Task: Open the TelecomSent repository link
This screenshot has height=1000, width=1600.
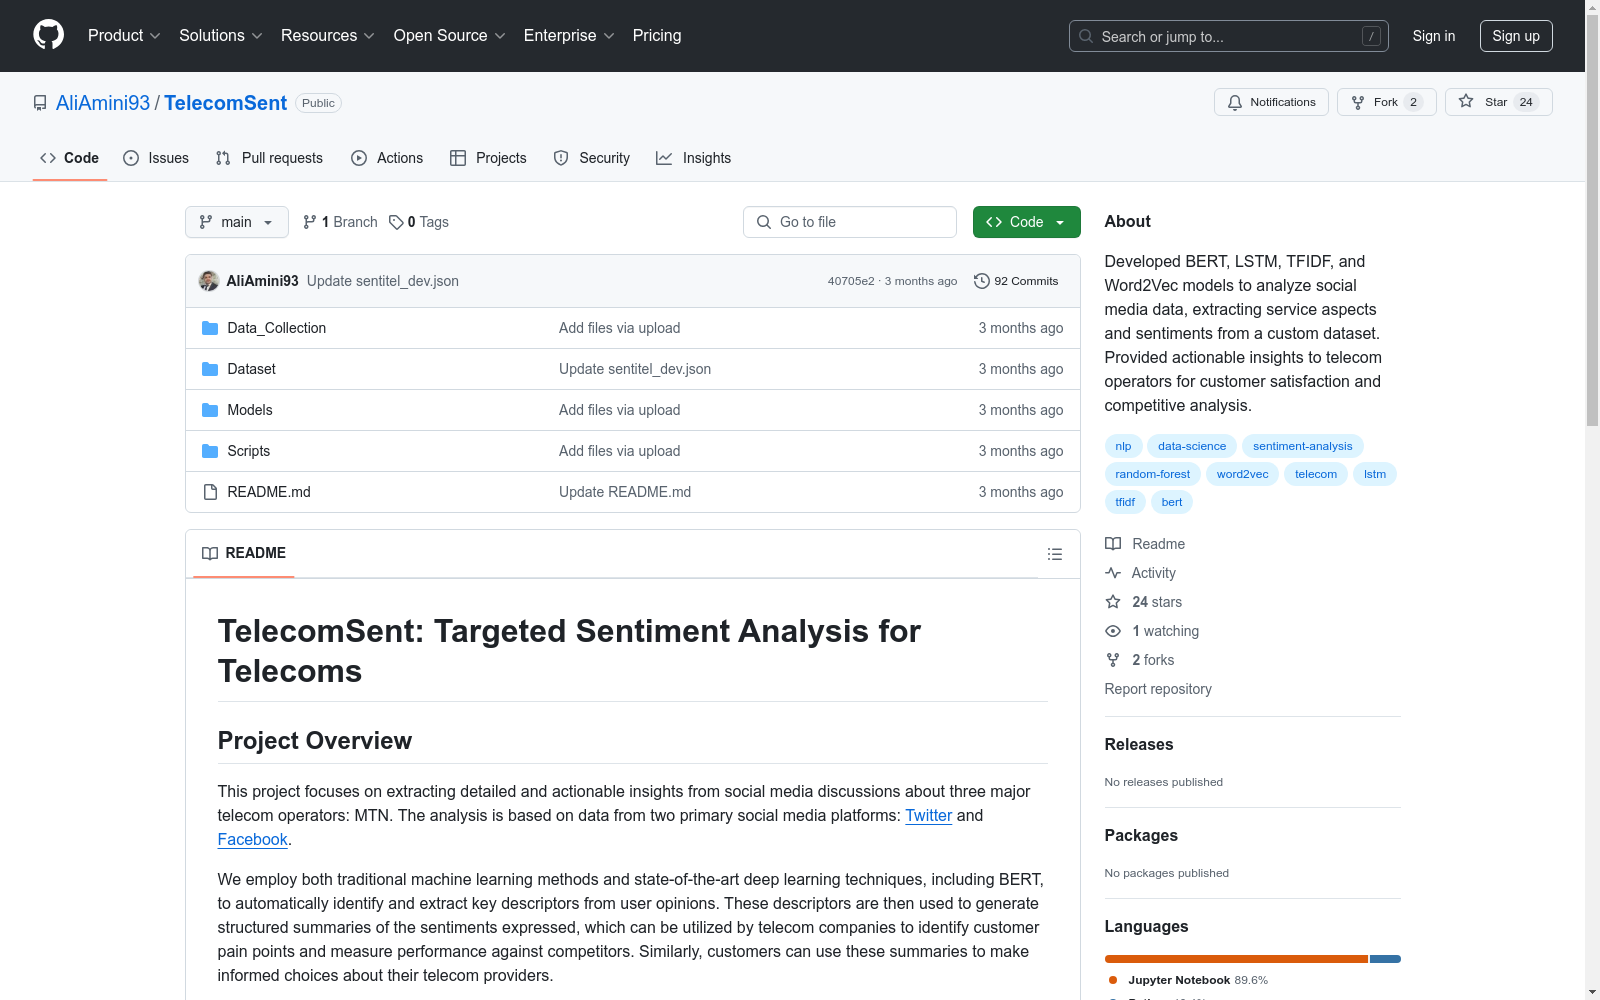Action: (x=225, y=103)
